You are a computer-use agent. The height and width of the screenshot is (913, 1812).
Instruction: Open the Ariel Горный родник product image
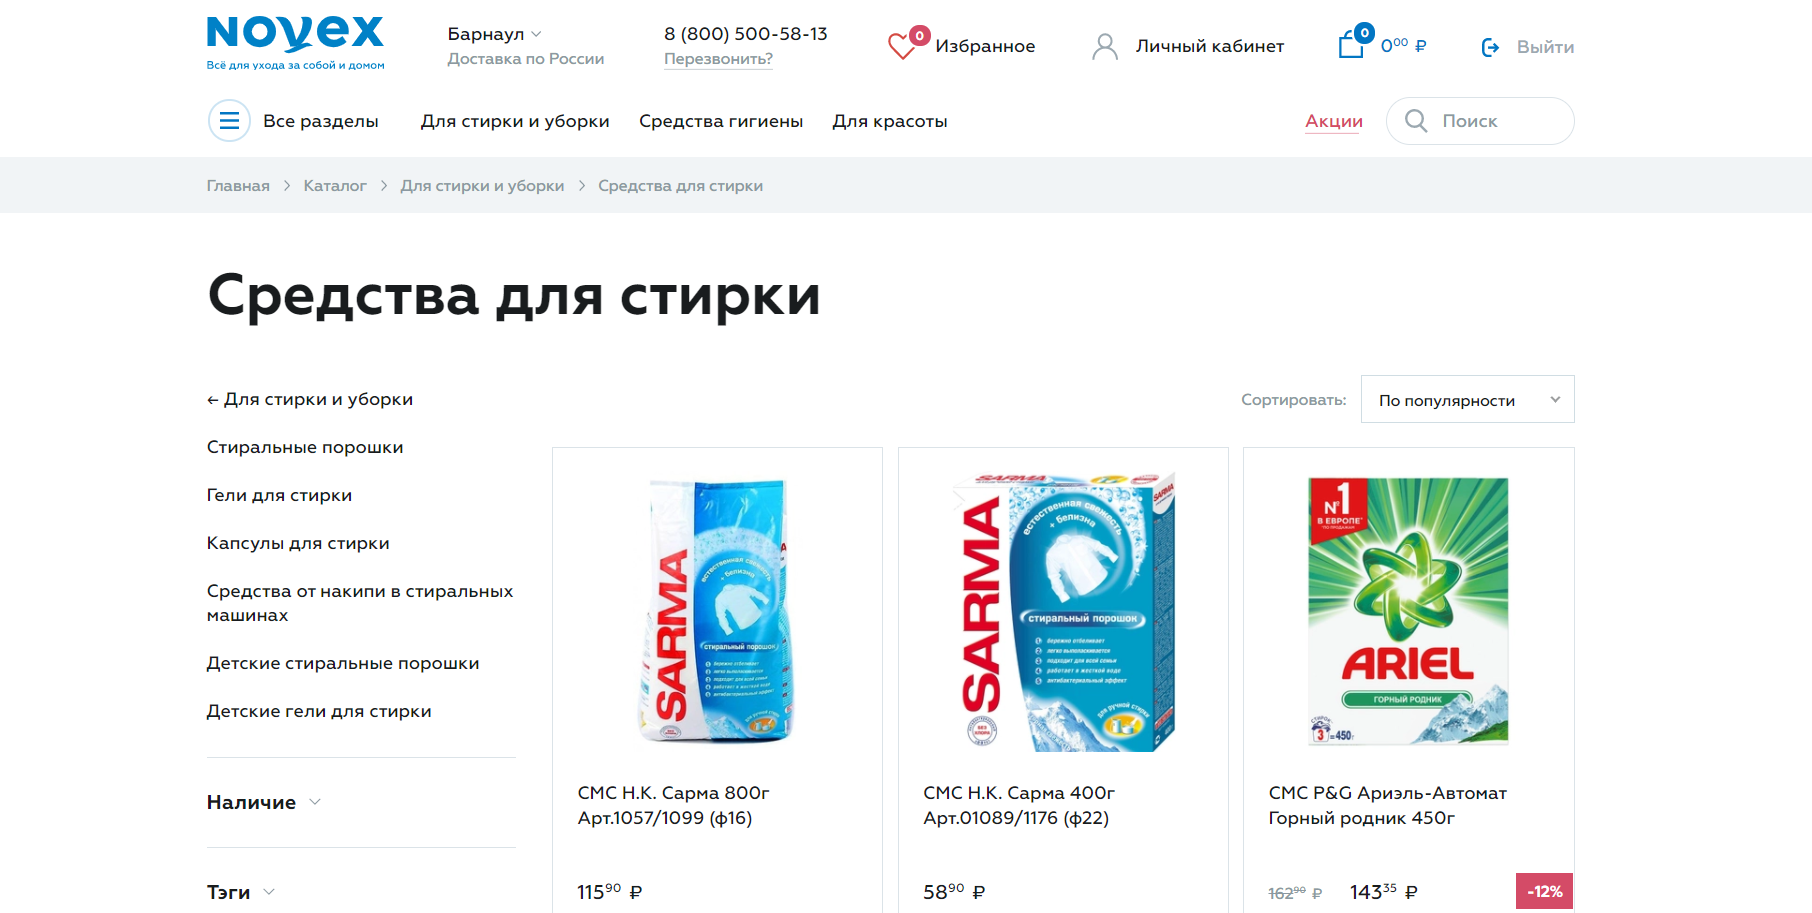(x=1408, y=611)
